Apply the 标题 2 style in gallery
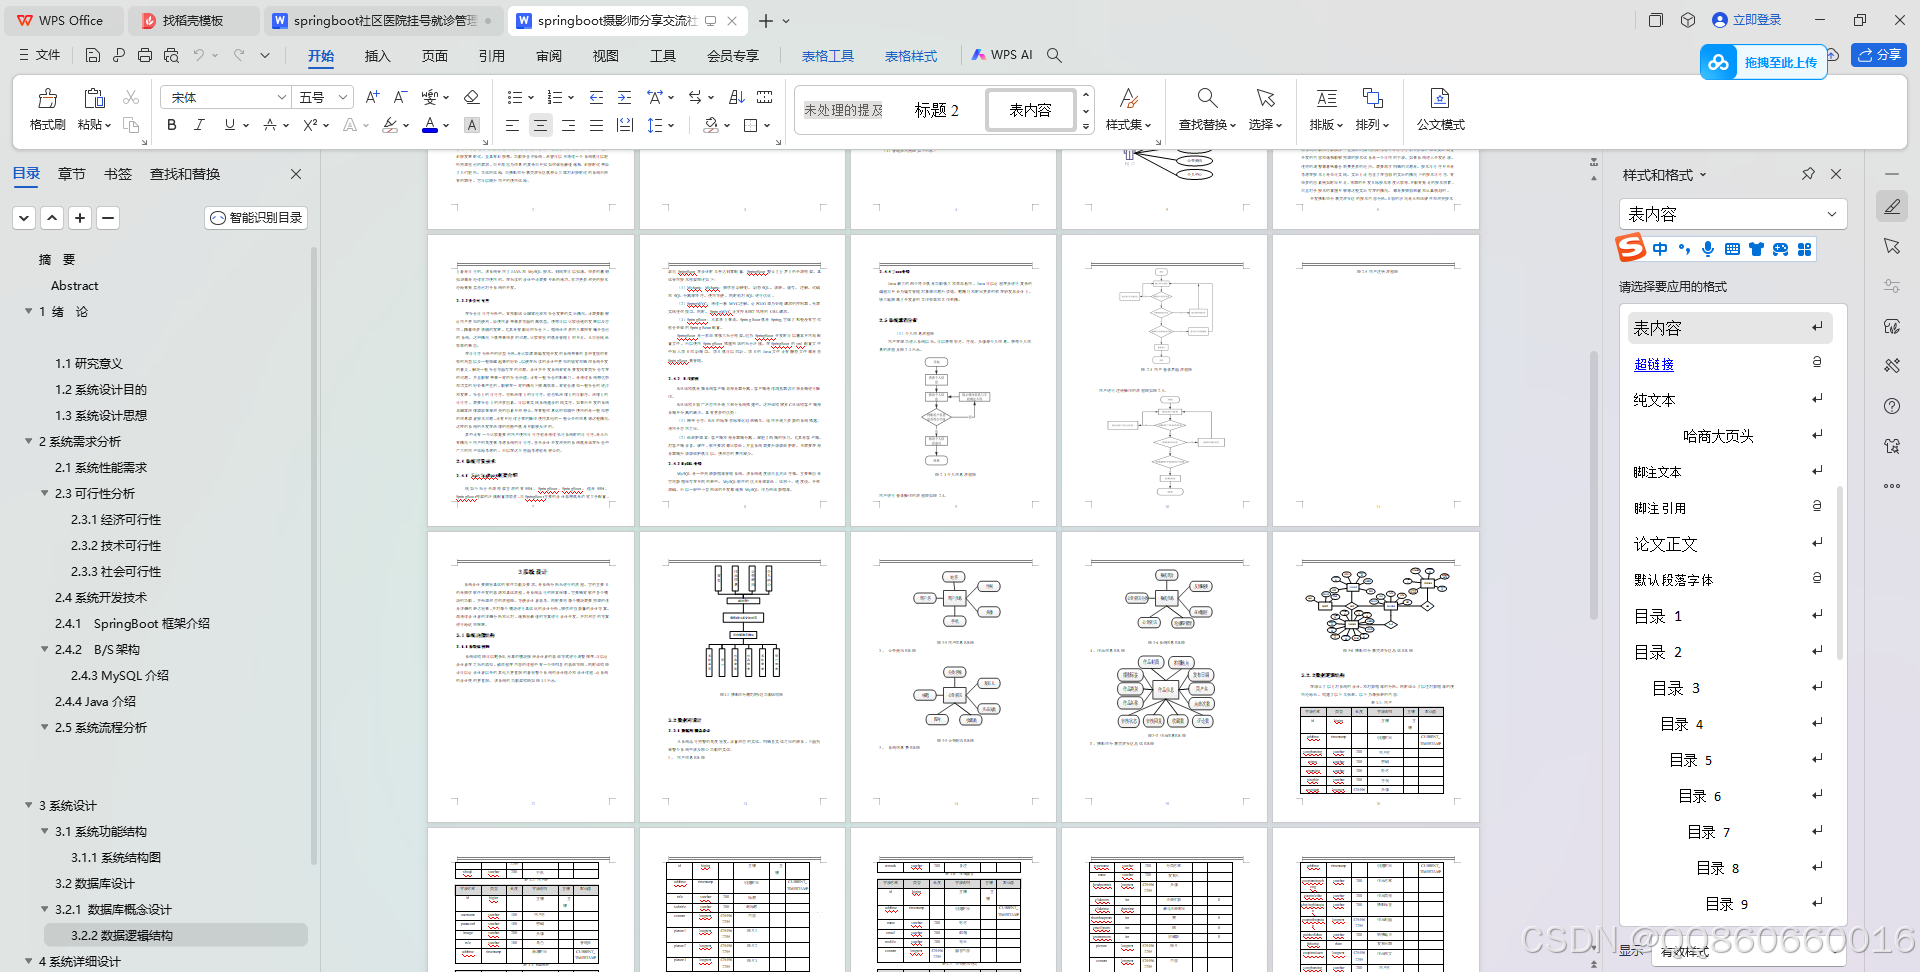The width and height of the screenshot is (1920, 972). (x=937, y=110)
